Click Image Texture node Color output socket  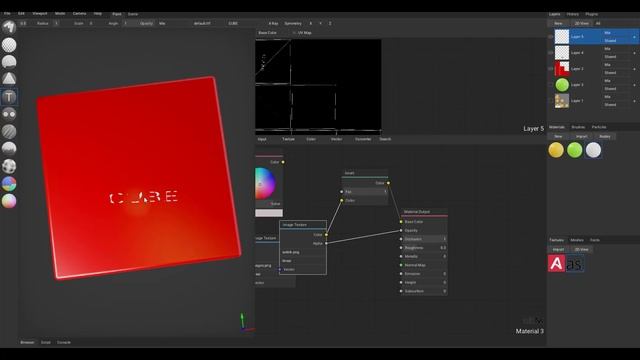click(x=326, y=235)
